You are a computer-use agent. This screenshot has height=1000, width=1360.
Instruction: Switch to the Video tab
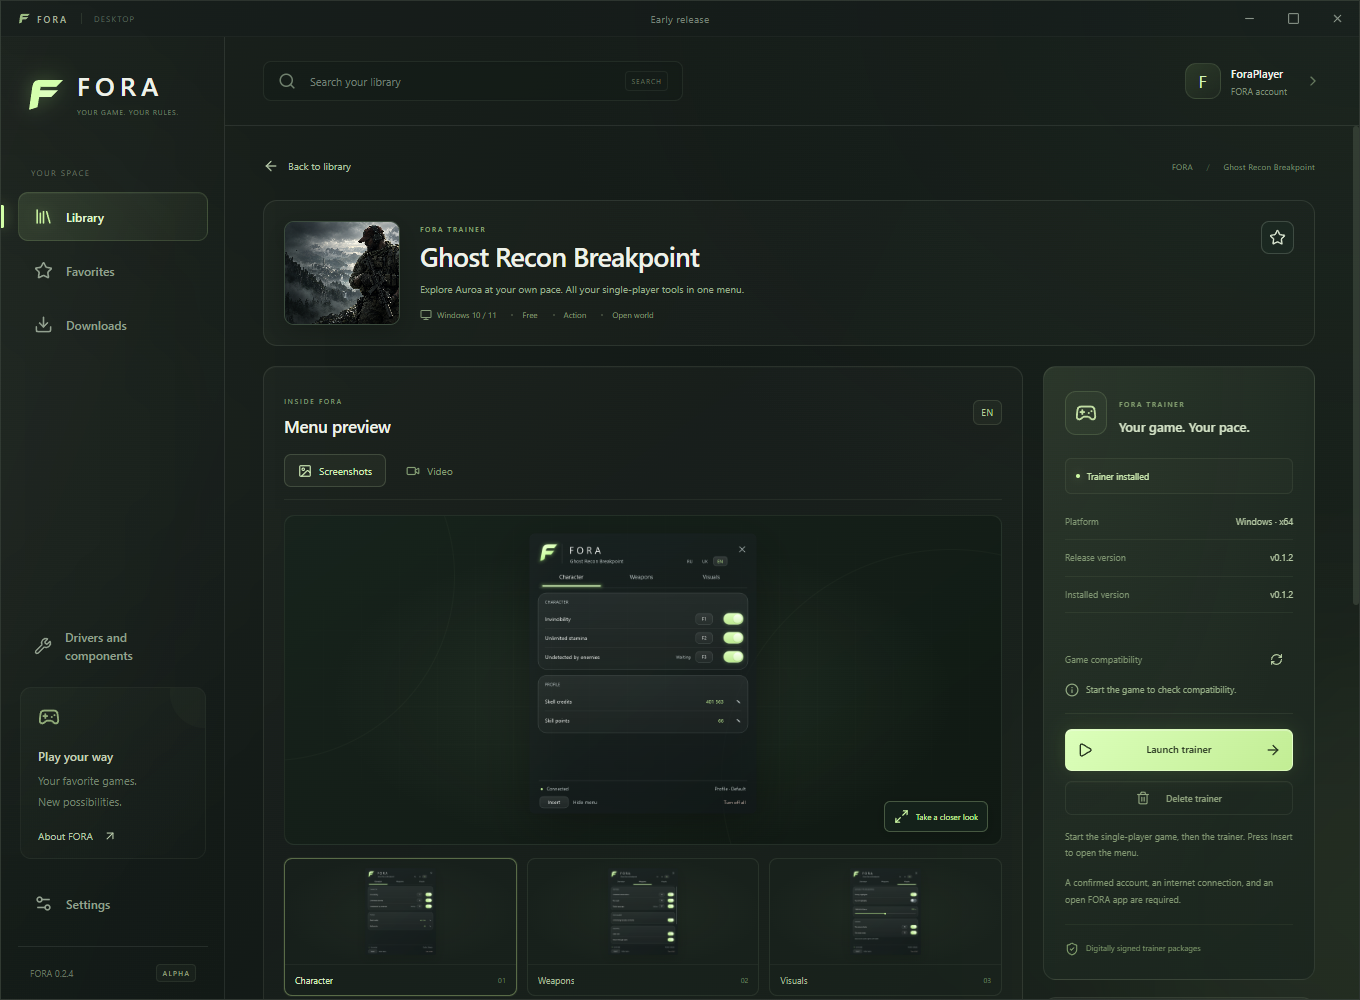(x=429, y=471)
